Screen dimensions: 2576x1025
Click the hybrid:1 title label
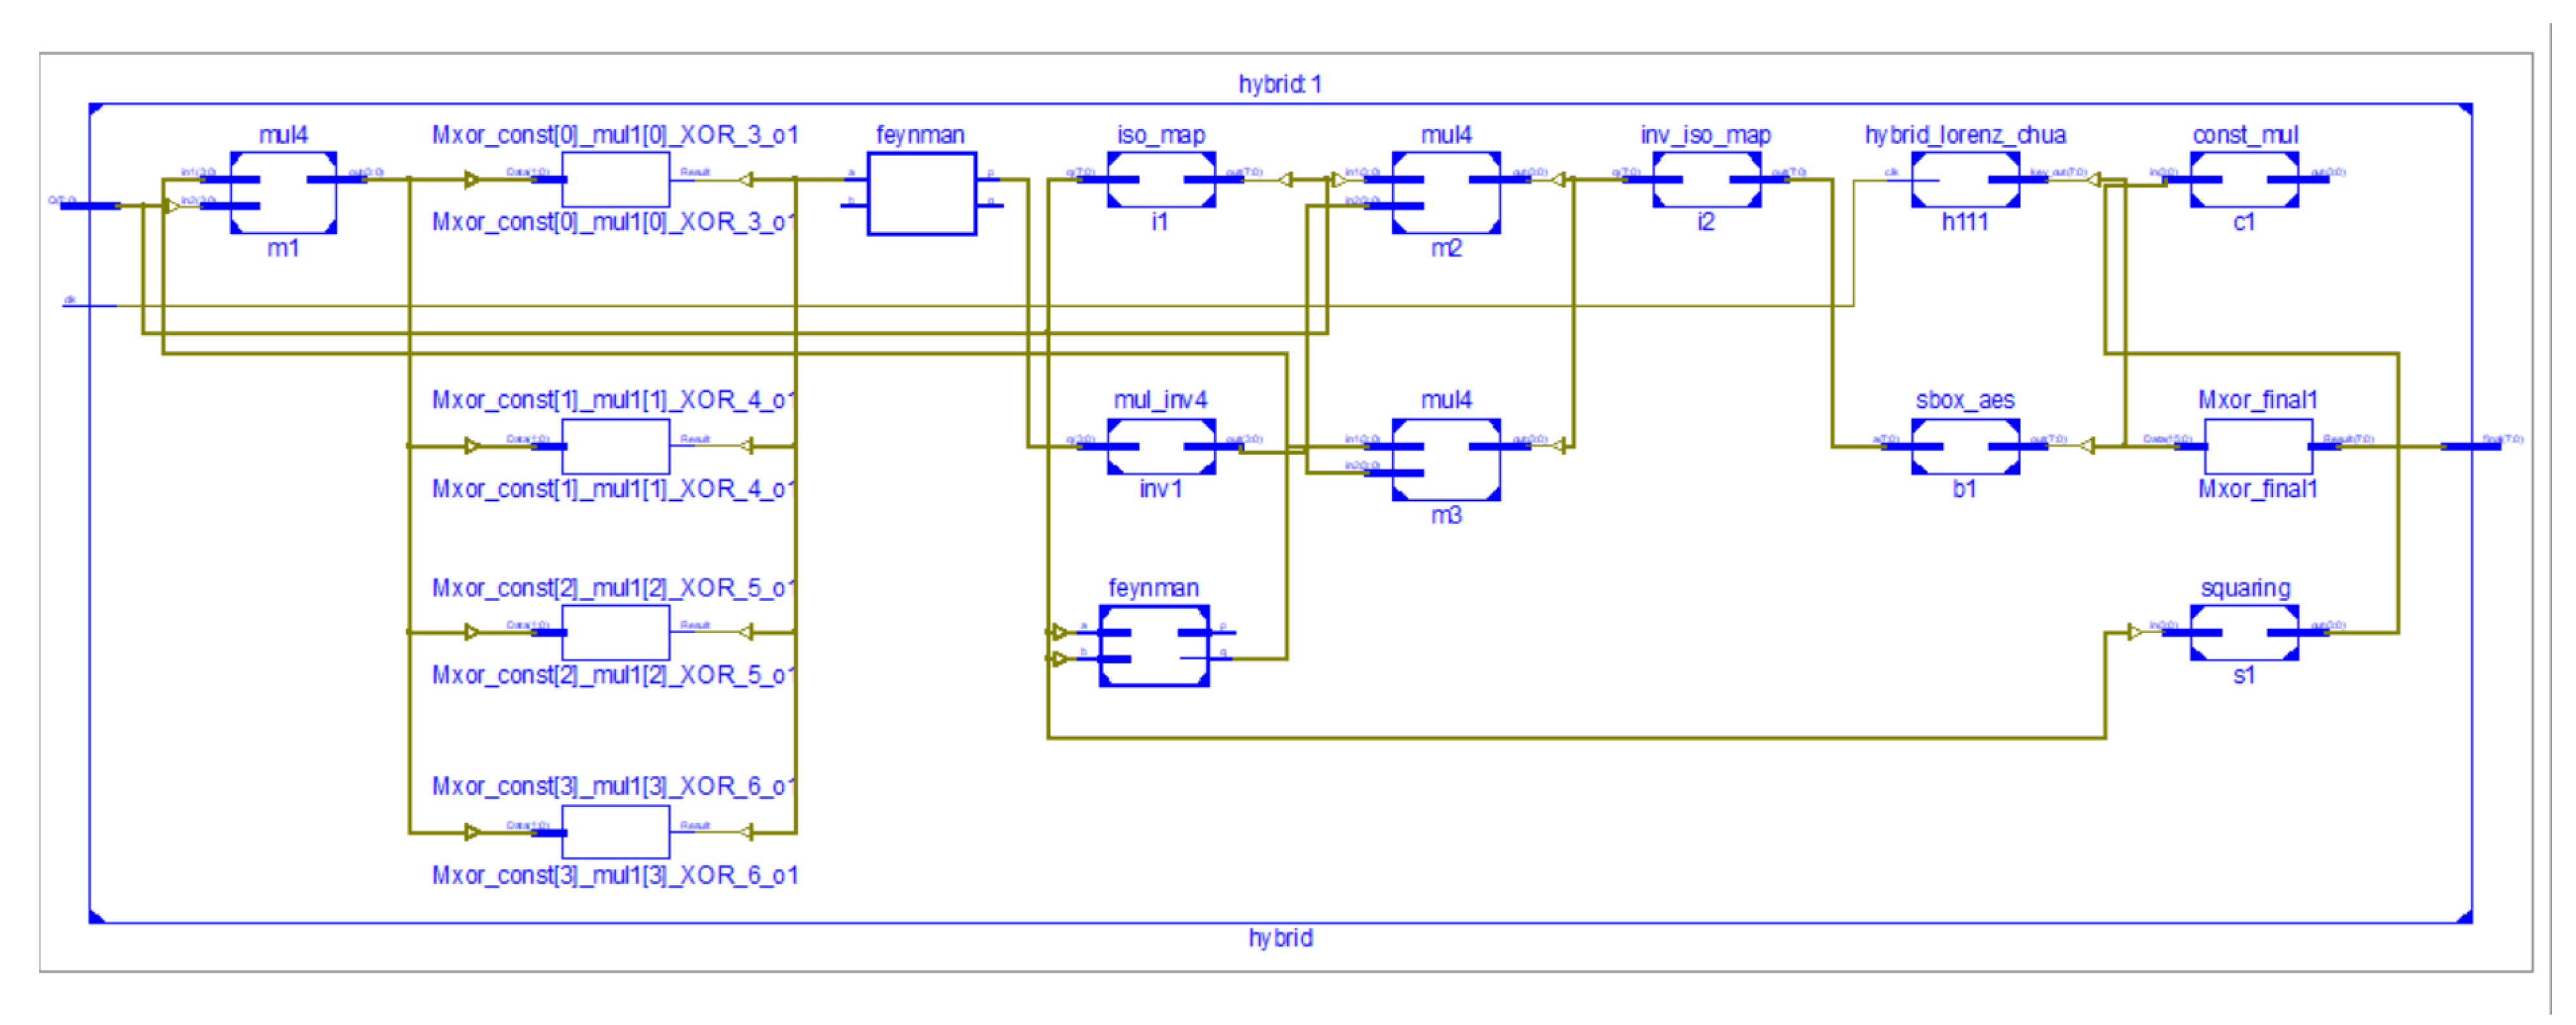coord(1280,84)
